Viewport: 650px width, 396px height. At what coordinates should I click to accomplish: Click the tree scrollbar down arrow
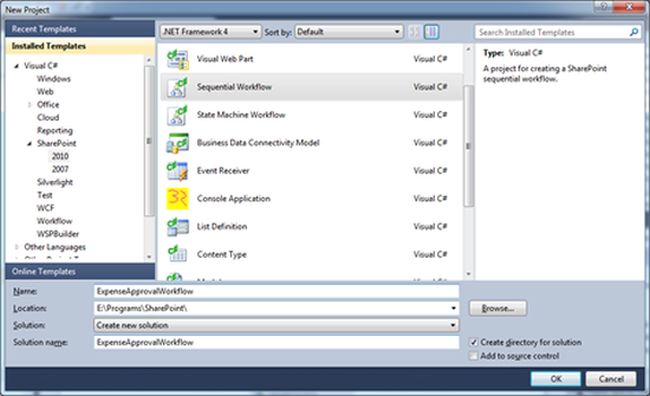point(149,257)
